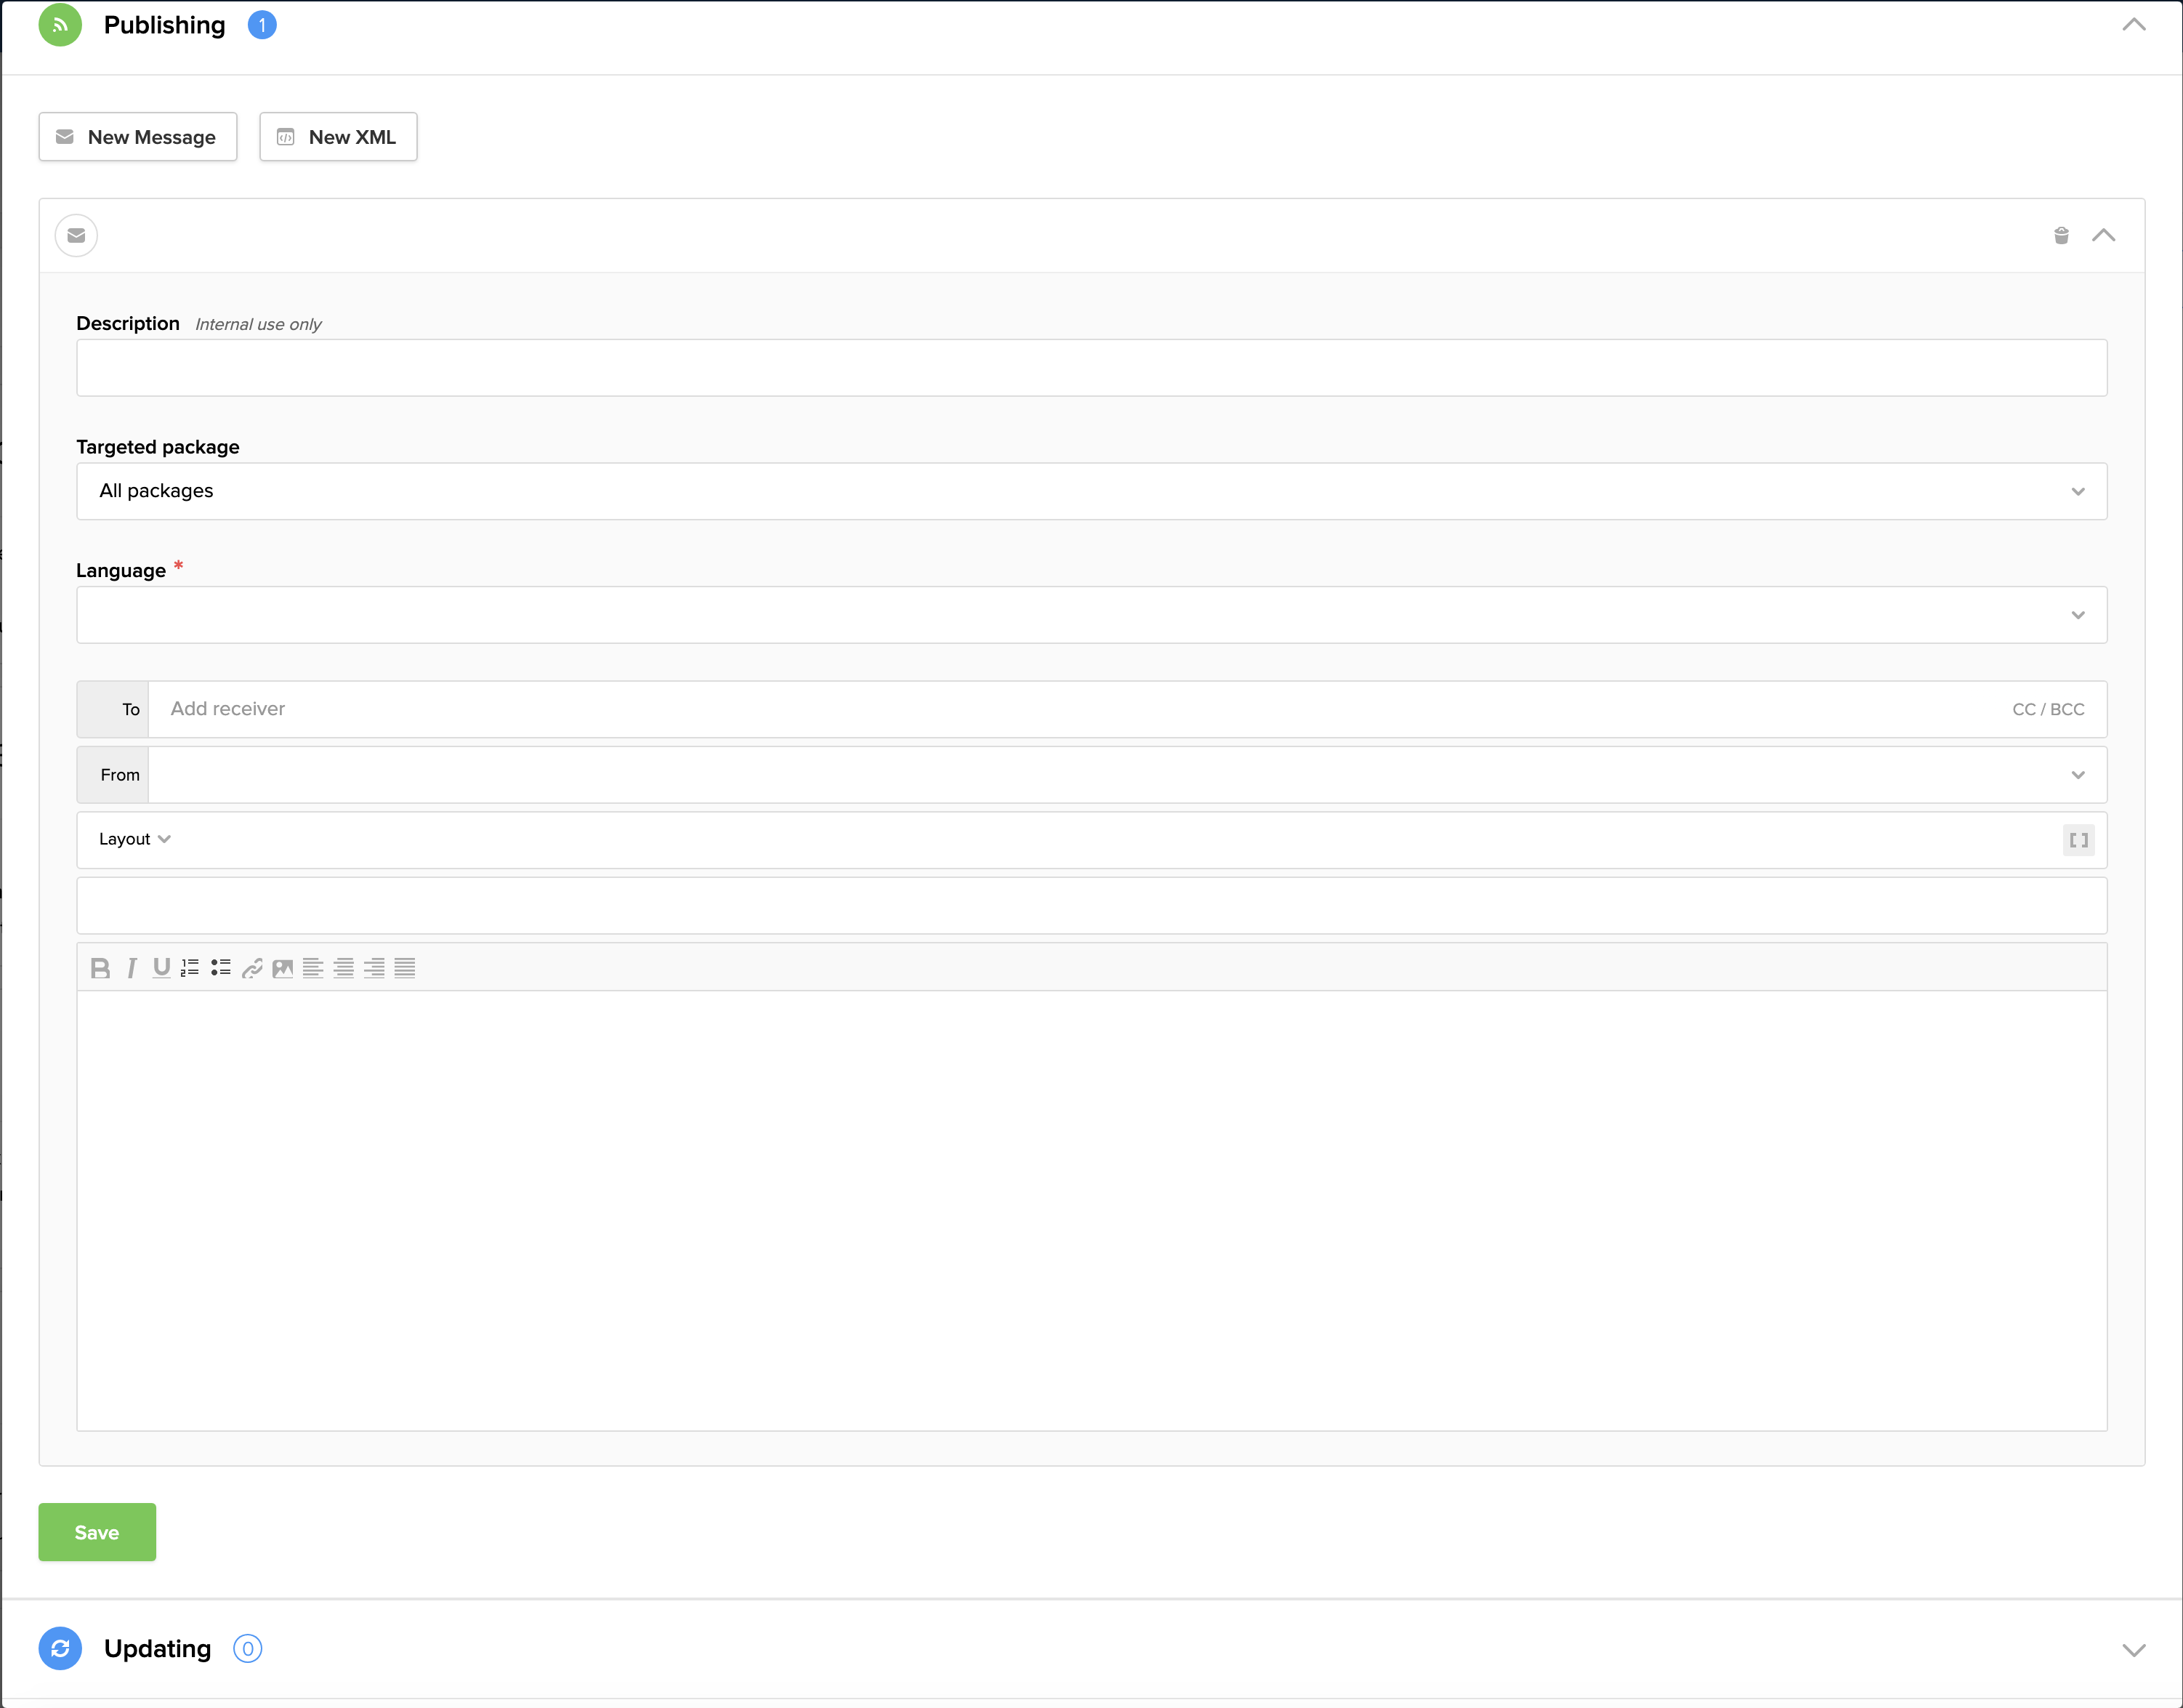Collapse the Publishing section
The height and width of the screenshot is (1708, 2183).
[2133, 25]
